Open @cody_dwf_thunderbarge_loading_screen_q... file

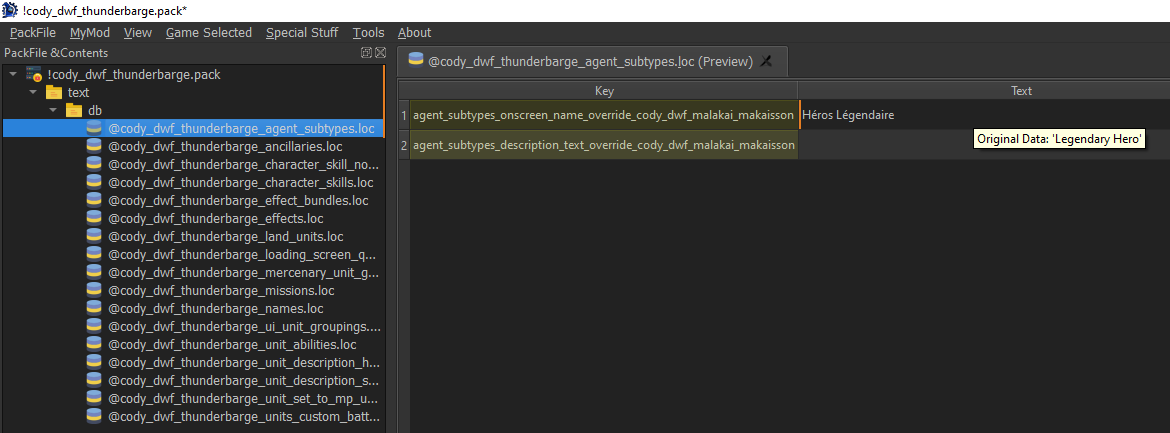click(244, 255)
